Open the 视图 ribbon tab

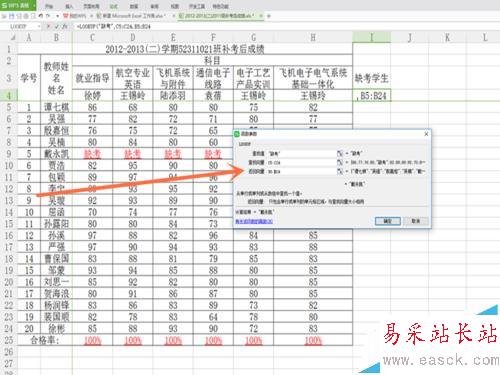click(175, 6)
